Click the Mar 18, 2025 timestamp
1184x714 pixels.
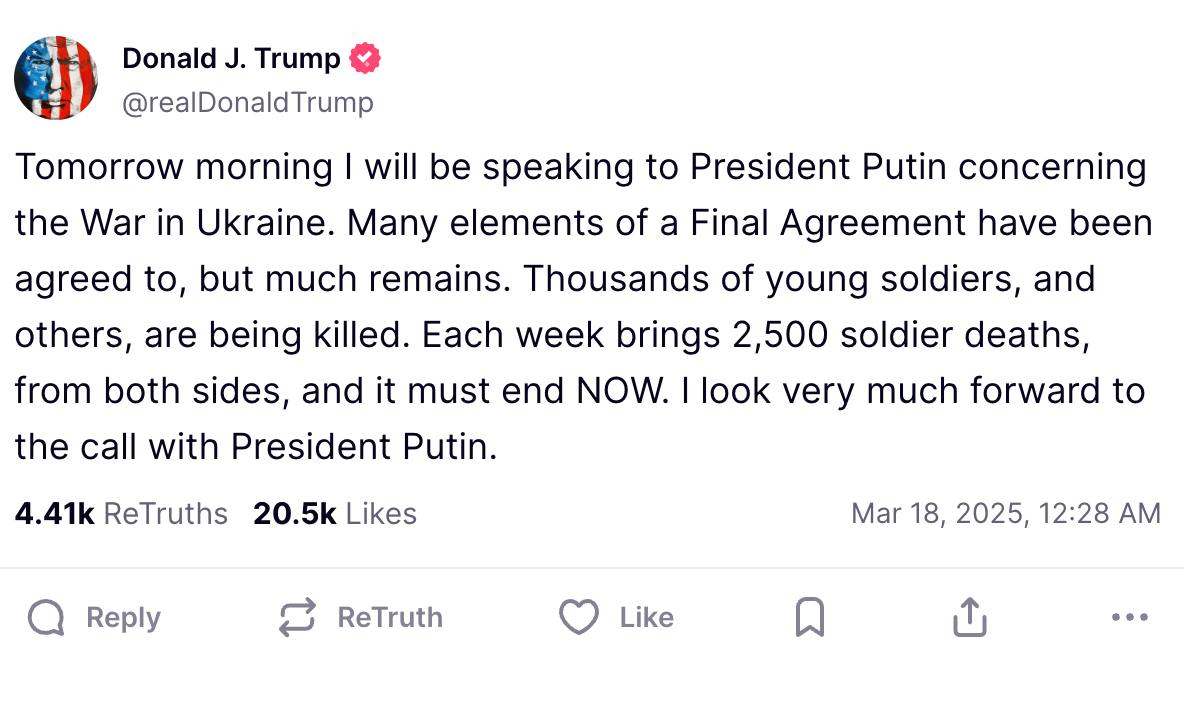pyautogui.click(x=1005, y=514)
